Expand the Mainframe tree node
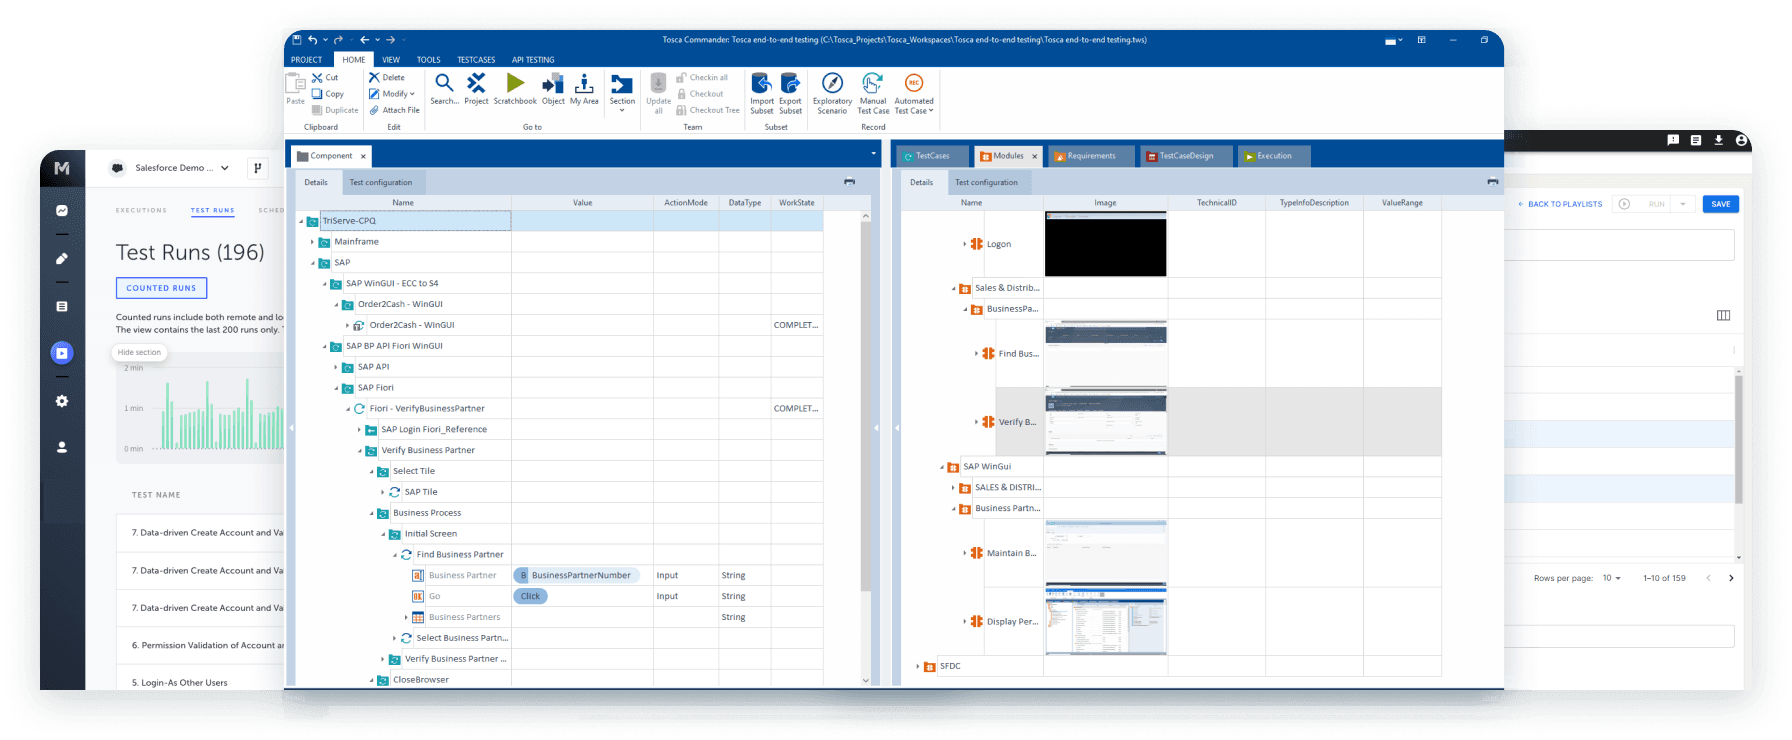Viewport: 1792px width, 740px height. pyautogui.click(x=312, y=242)
